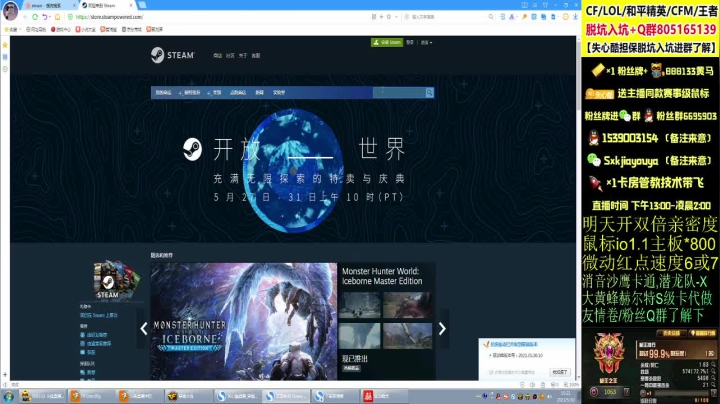View top-left Monster Hunter screenshot thumbnail
720x404 pixels.
360,305
